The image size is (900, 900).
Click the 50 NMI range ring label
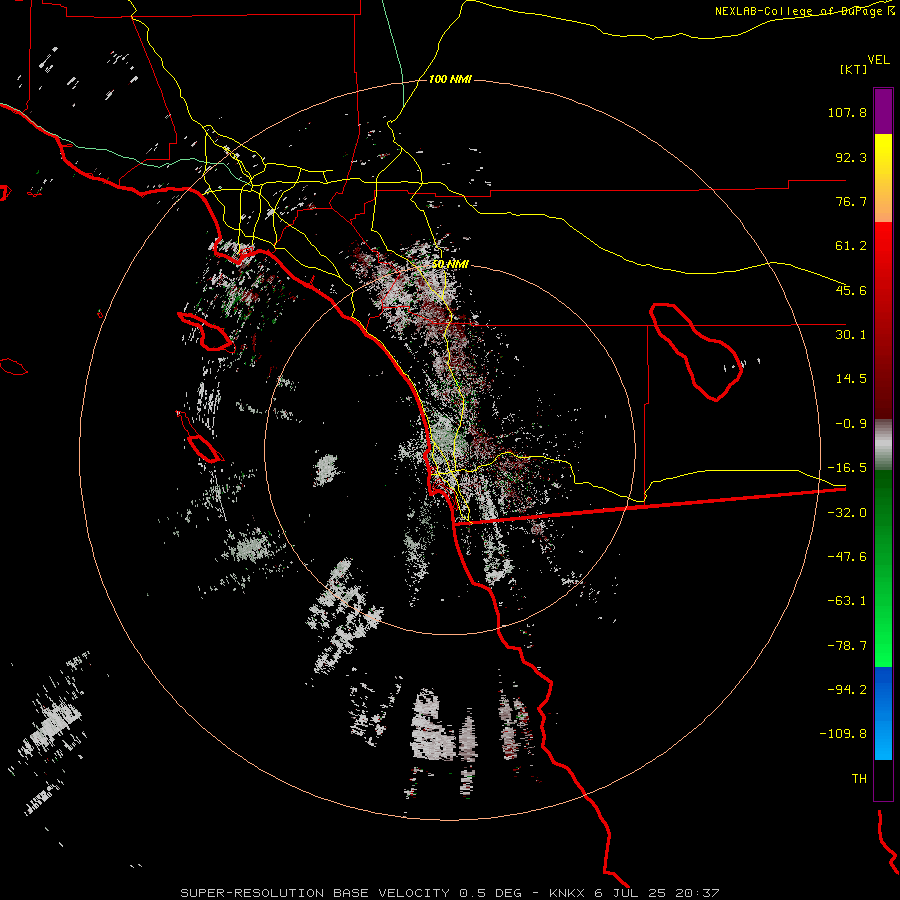[x=450, y=264]
